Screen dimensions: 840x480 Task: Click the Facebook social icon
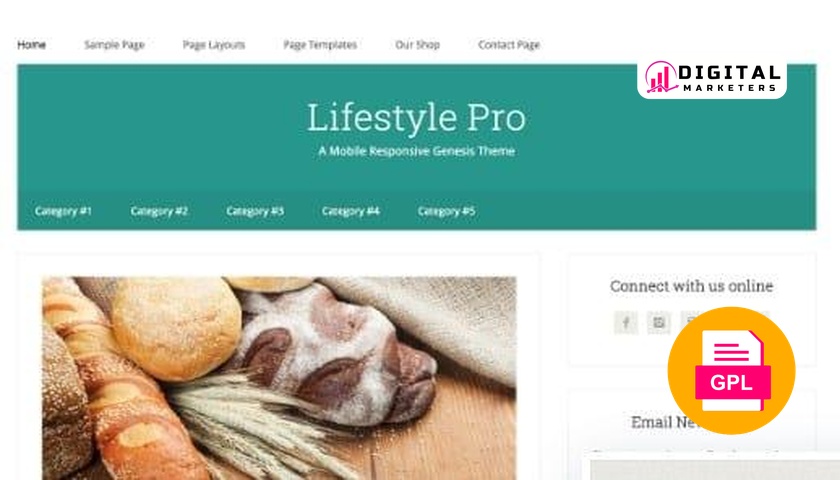coord(626,322)
